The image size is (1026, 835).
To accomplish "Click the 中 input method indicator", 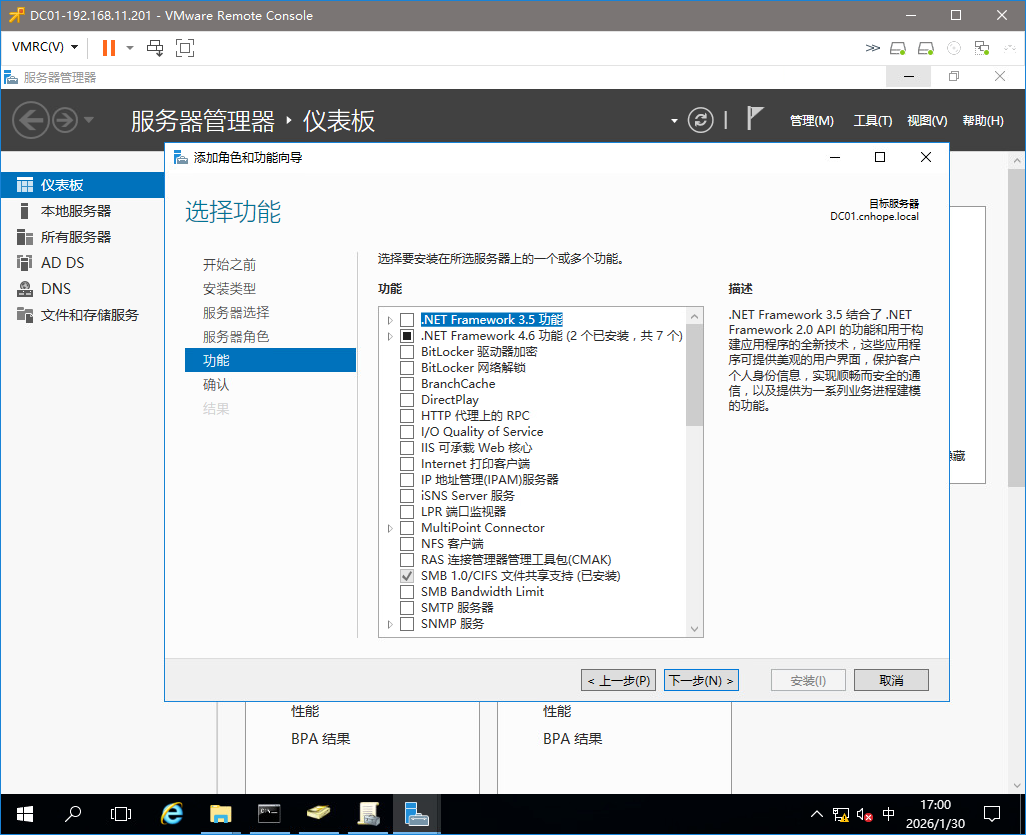I will click(x=889, y=814).
